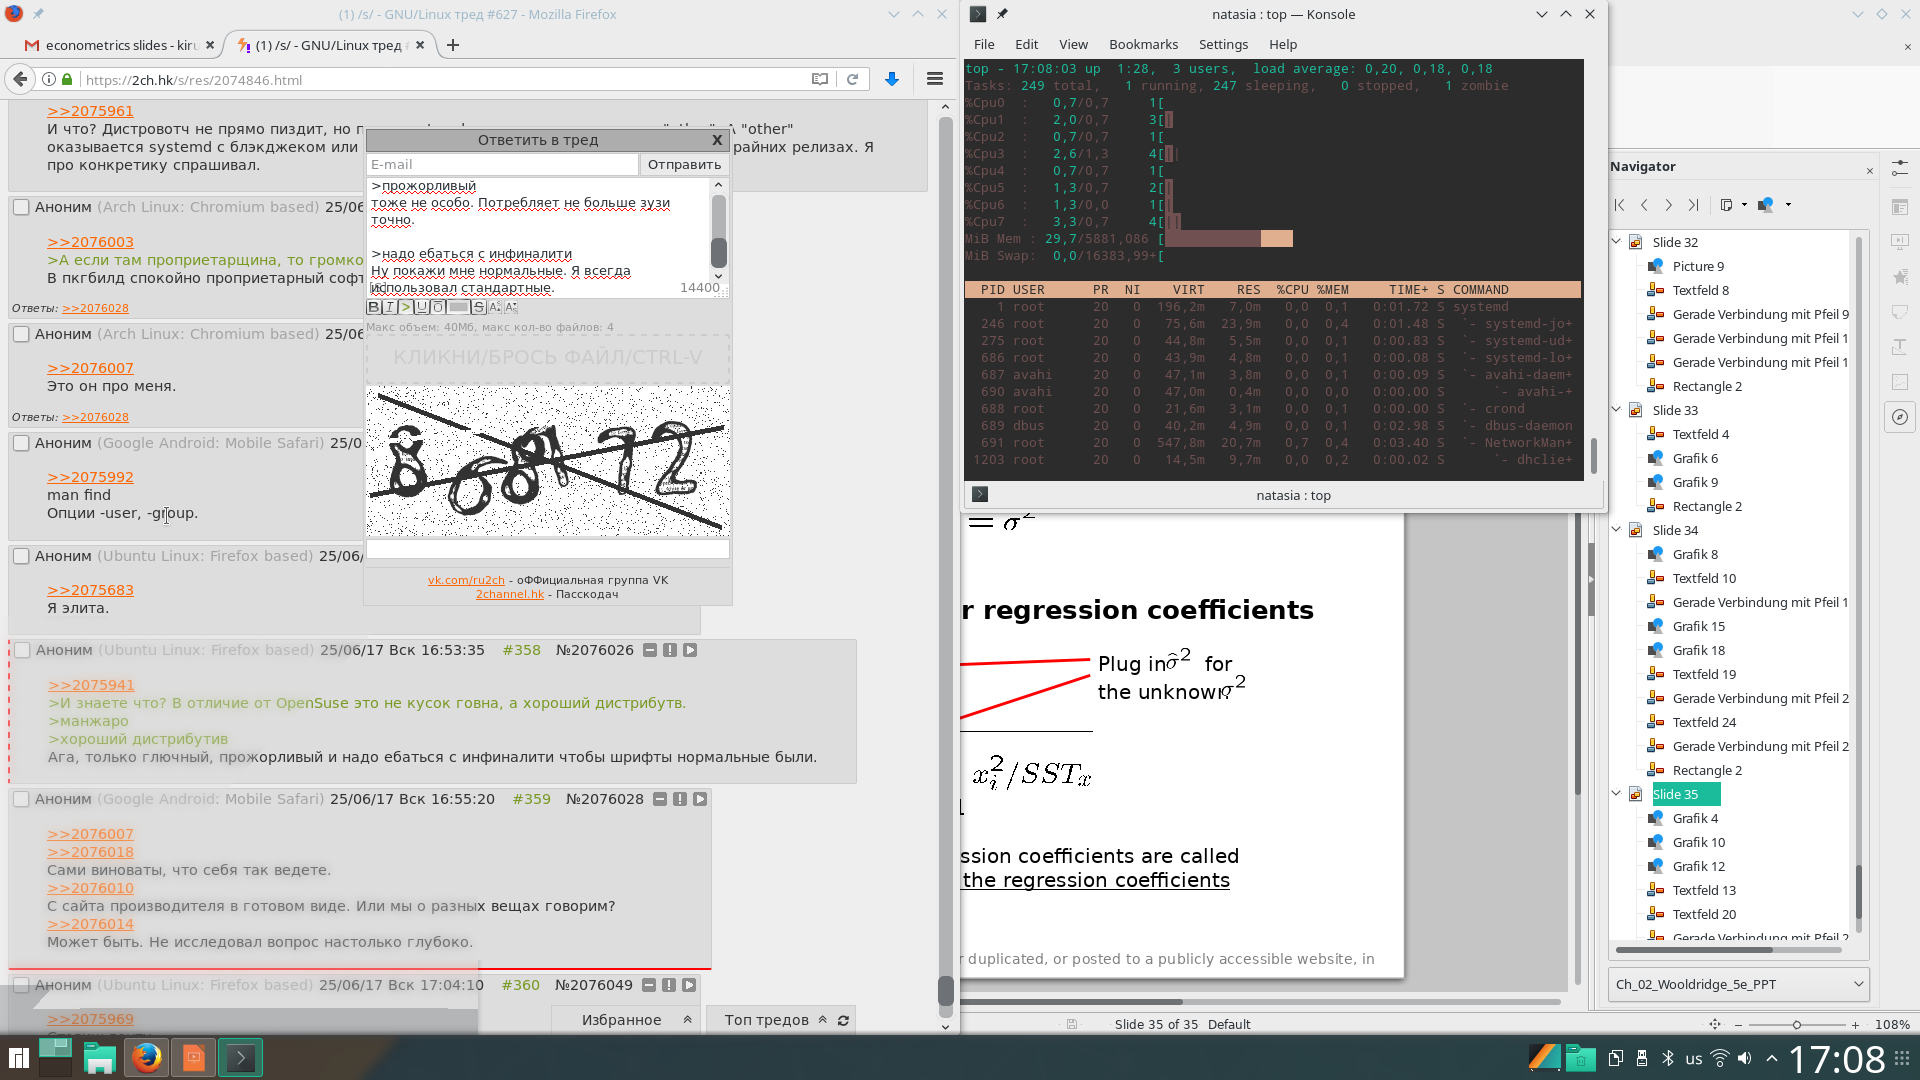The image size is (1920, 1080).
Task: Open Navigator shape filter dropdown arrow
Action: (x=1788, y=205)
